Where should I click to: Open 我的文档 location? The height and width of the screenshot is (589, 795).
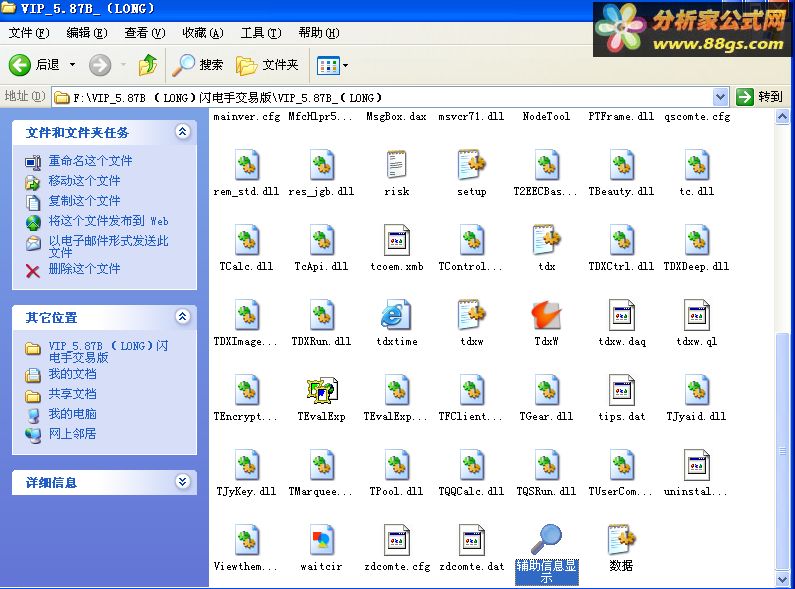(72, 374)
